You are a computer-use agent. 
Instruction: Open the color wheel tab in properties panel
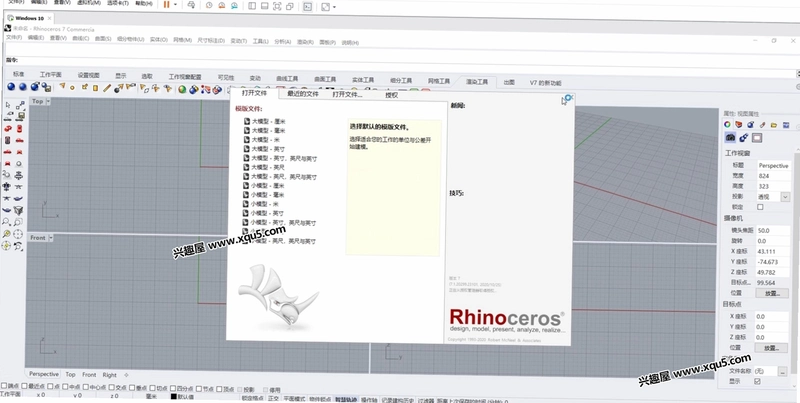click(x=727, y=124)
